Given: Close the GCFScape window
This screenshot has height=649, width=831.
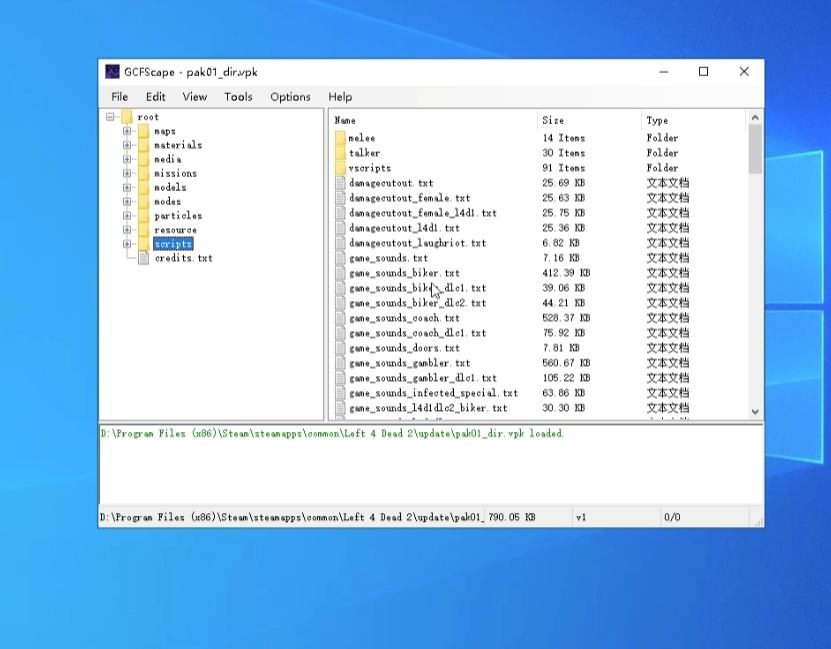Looking at the screenshot, I should pos(744,72).
